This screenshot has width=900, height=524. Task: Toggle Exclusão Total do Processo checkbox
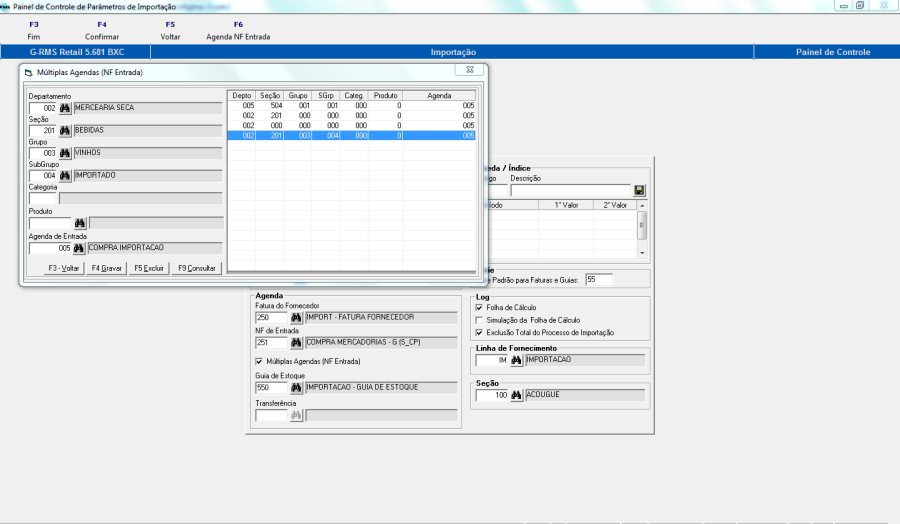pyautogui.click(x=479, y=333)
